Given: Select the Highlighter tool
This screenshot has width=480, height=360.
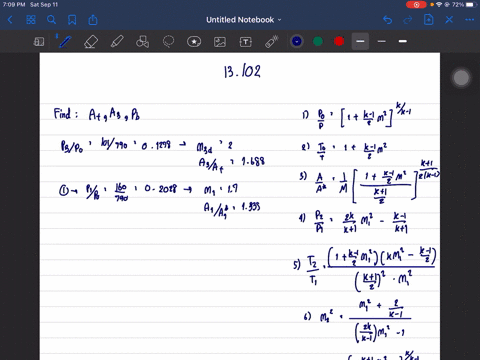Looking at the screenshot, I should coord(117,42).
